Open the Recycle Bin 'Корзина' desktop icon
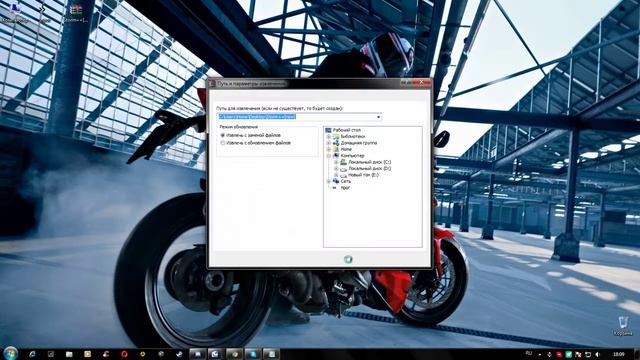The height and width of the screenshot is (360, 640). (623, 326)
